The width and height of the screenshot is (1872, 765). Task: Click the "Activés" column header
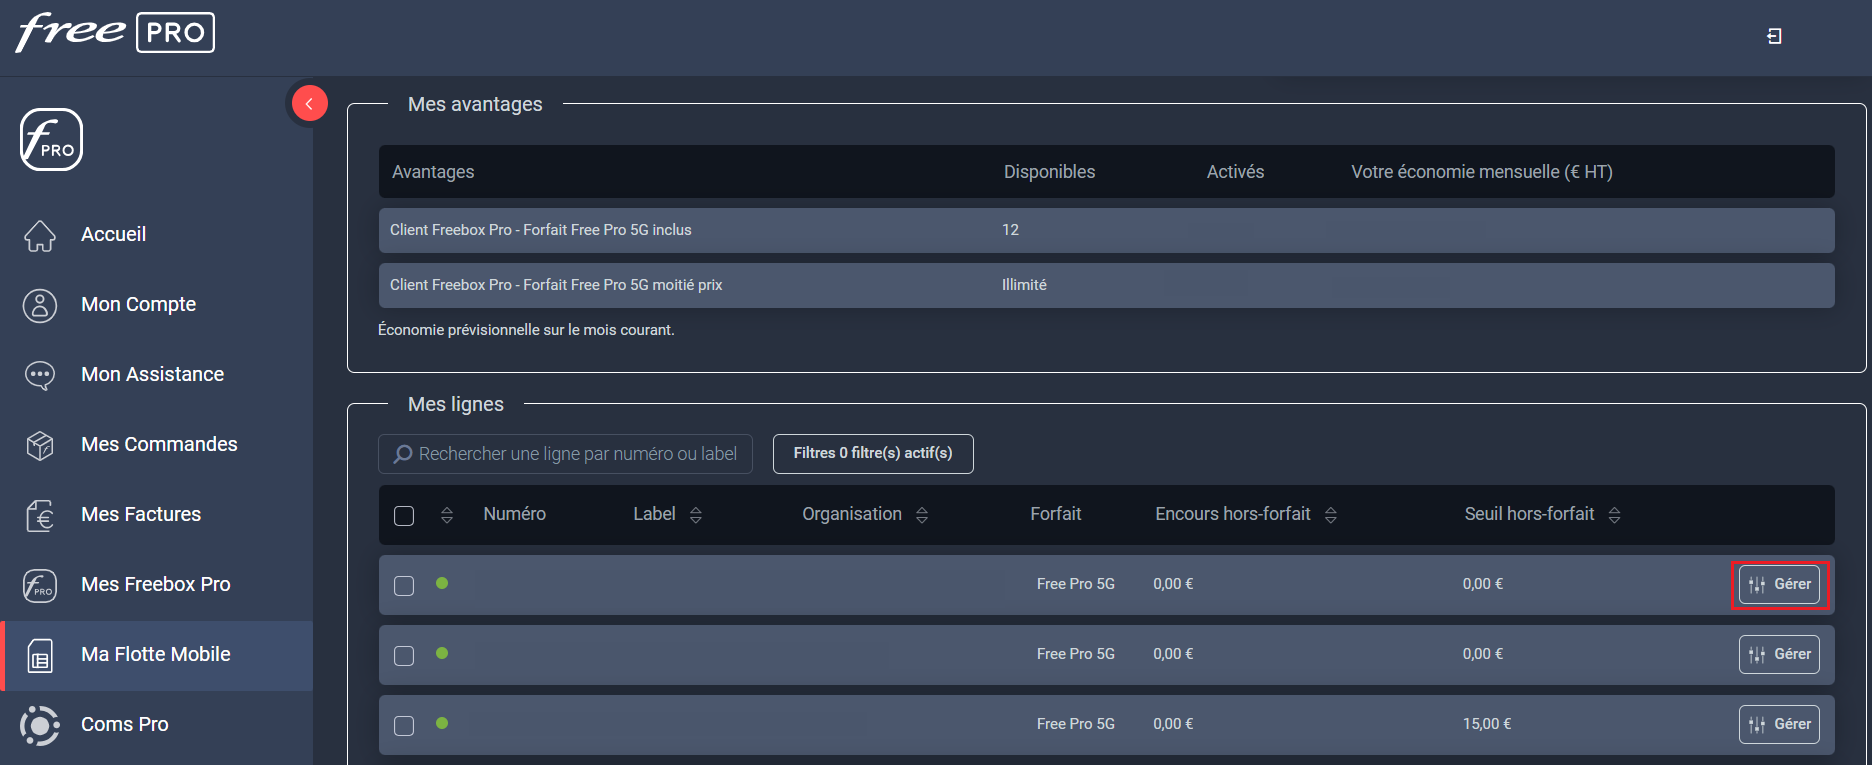click(x=1235, y=172)
